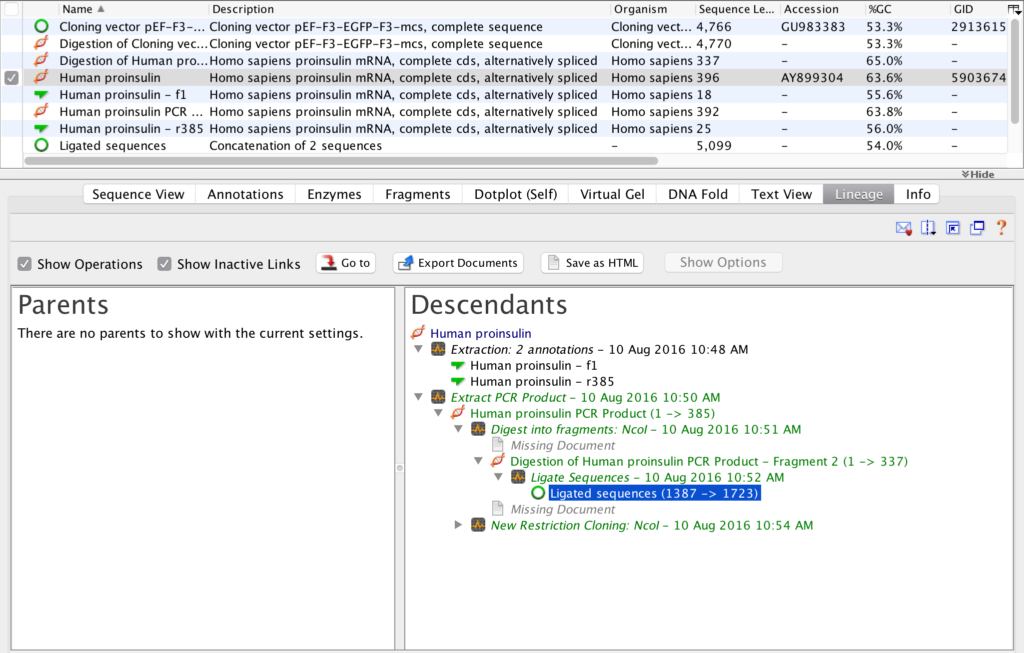The width and height of the screenshot is (1024, 653).
Task: Collapse the Ligate Sequences node
Action: (x=496, y=477)
